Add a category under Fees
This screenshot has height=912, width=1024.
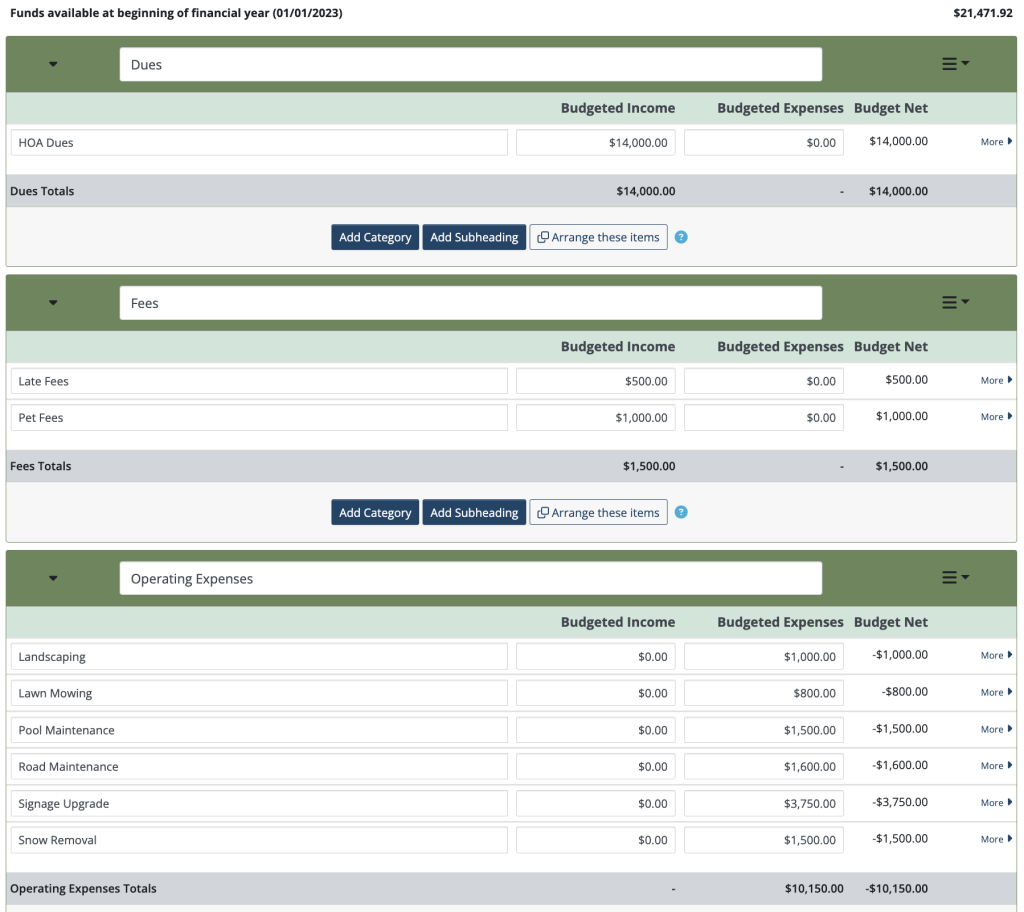(x=374, y=512)
